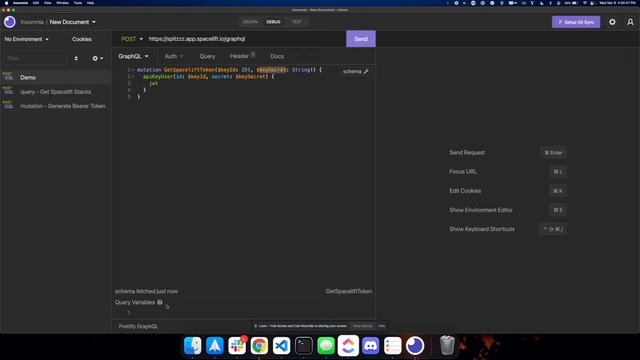Open the user account icon
The height and width of the screenshot is (360, 640).
630,22
